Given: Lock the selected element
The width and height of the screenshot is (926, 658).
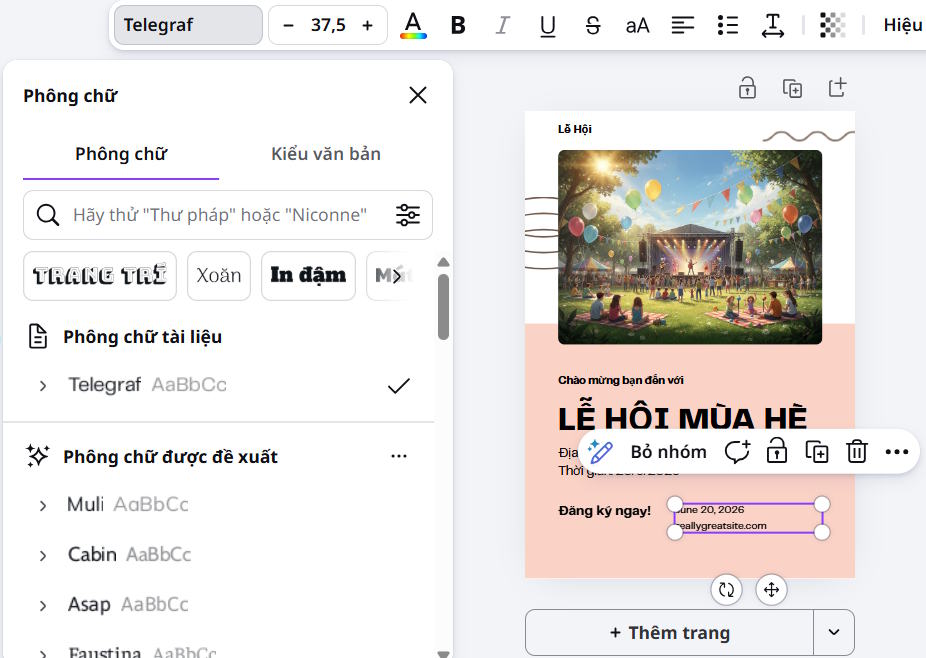Looking at the screenshot, I should click(x=777, y=451).
